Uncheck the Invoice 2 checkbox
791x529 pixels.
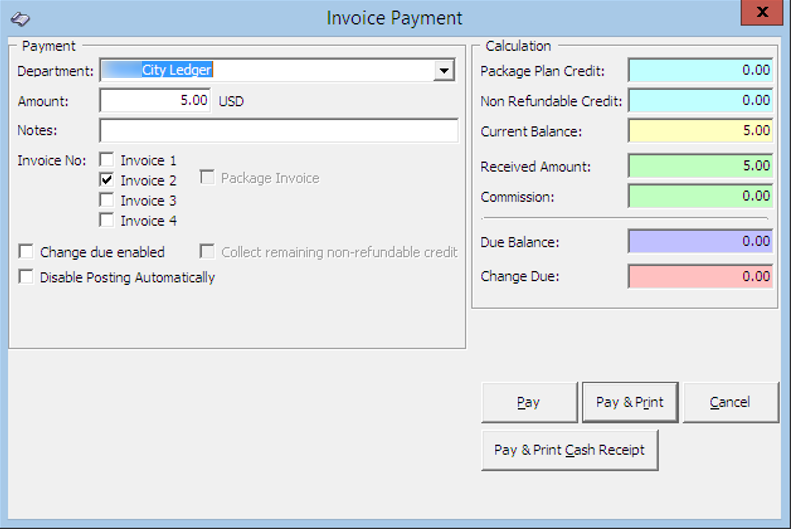(107, 180)
